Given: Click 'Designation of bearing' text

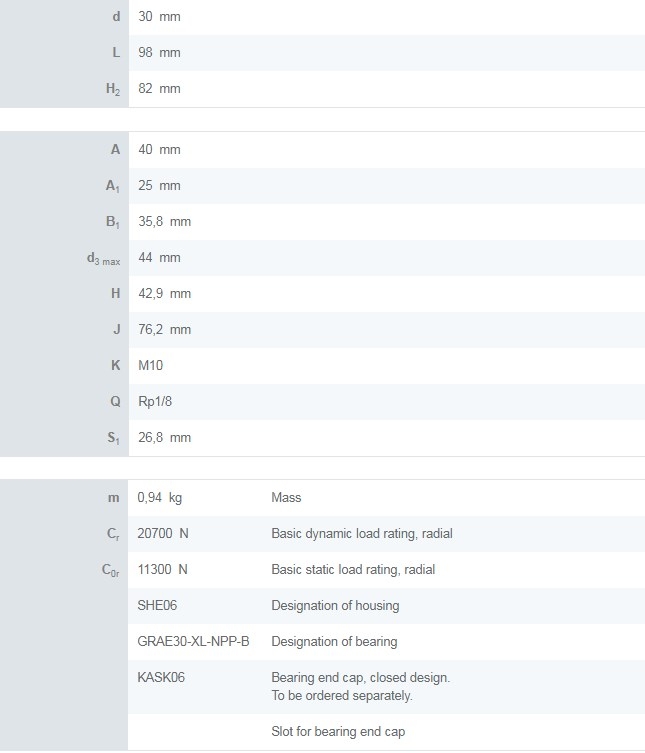Looking at the screenshot, I should pyautogui.click(x=334, y=642).
